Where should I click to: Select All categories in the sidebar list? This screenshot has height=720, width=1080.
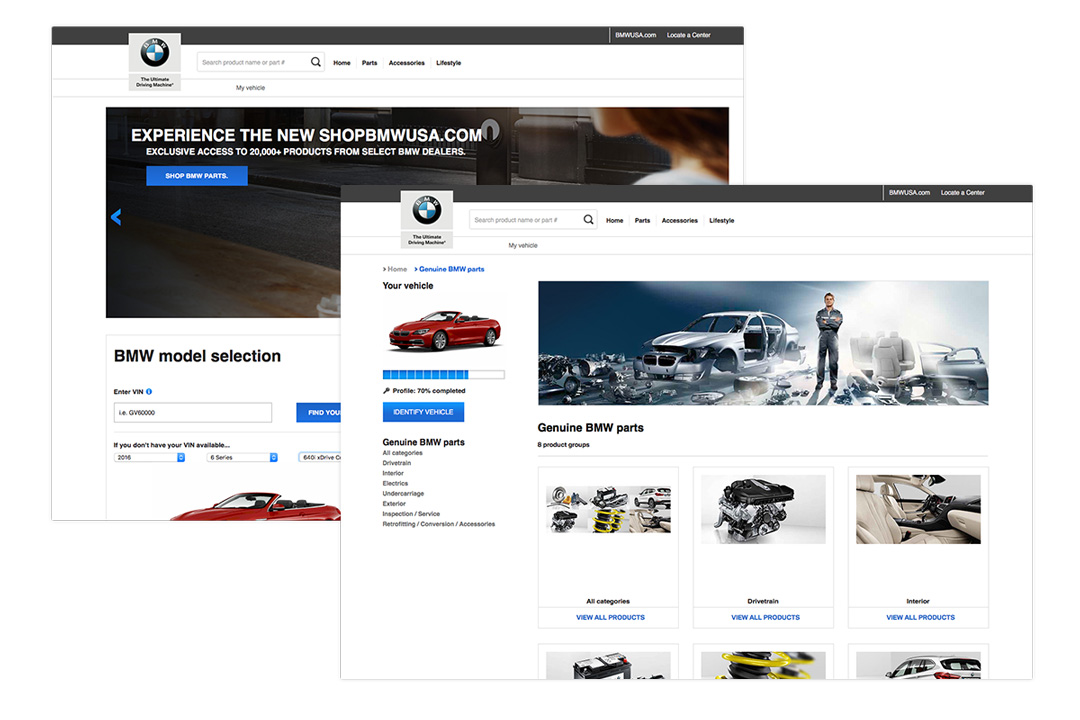402,453
